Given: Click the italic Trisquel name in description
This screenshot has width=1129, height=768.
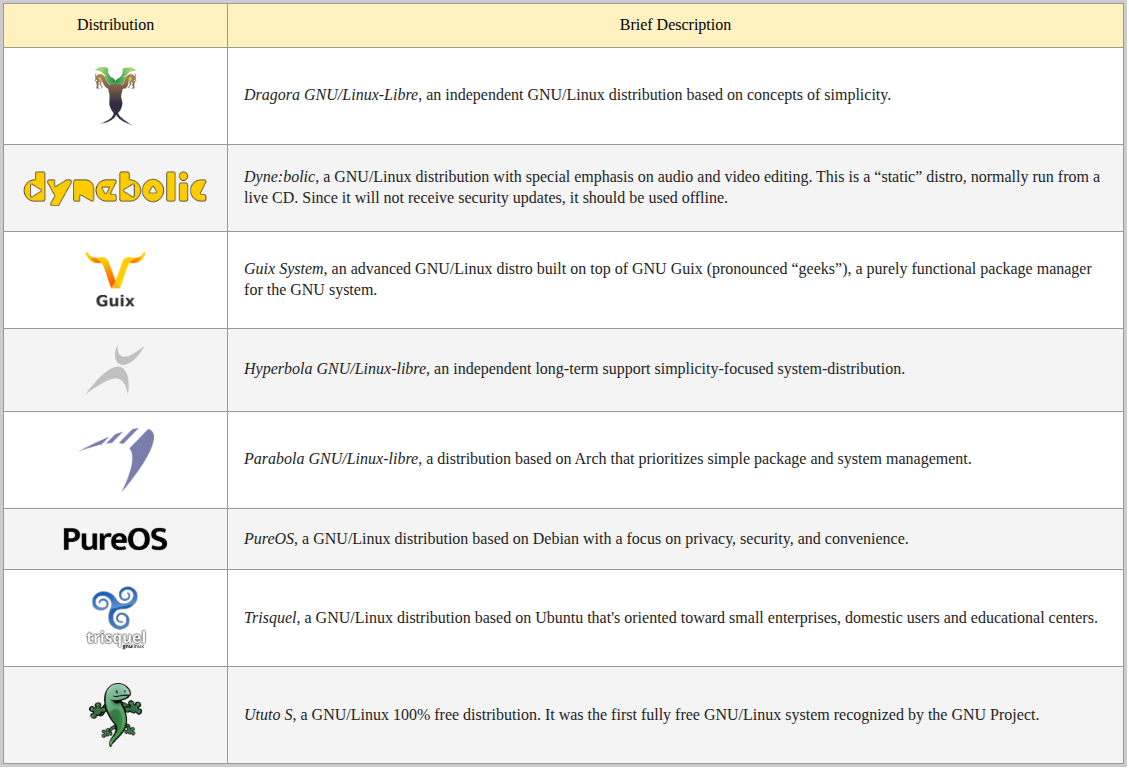Looking at the screenshot, I should click(270, 618).
